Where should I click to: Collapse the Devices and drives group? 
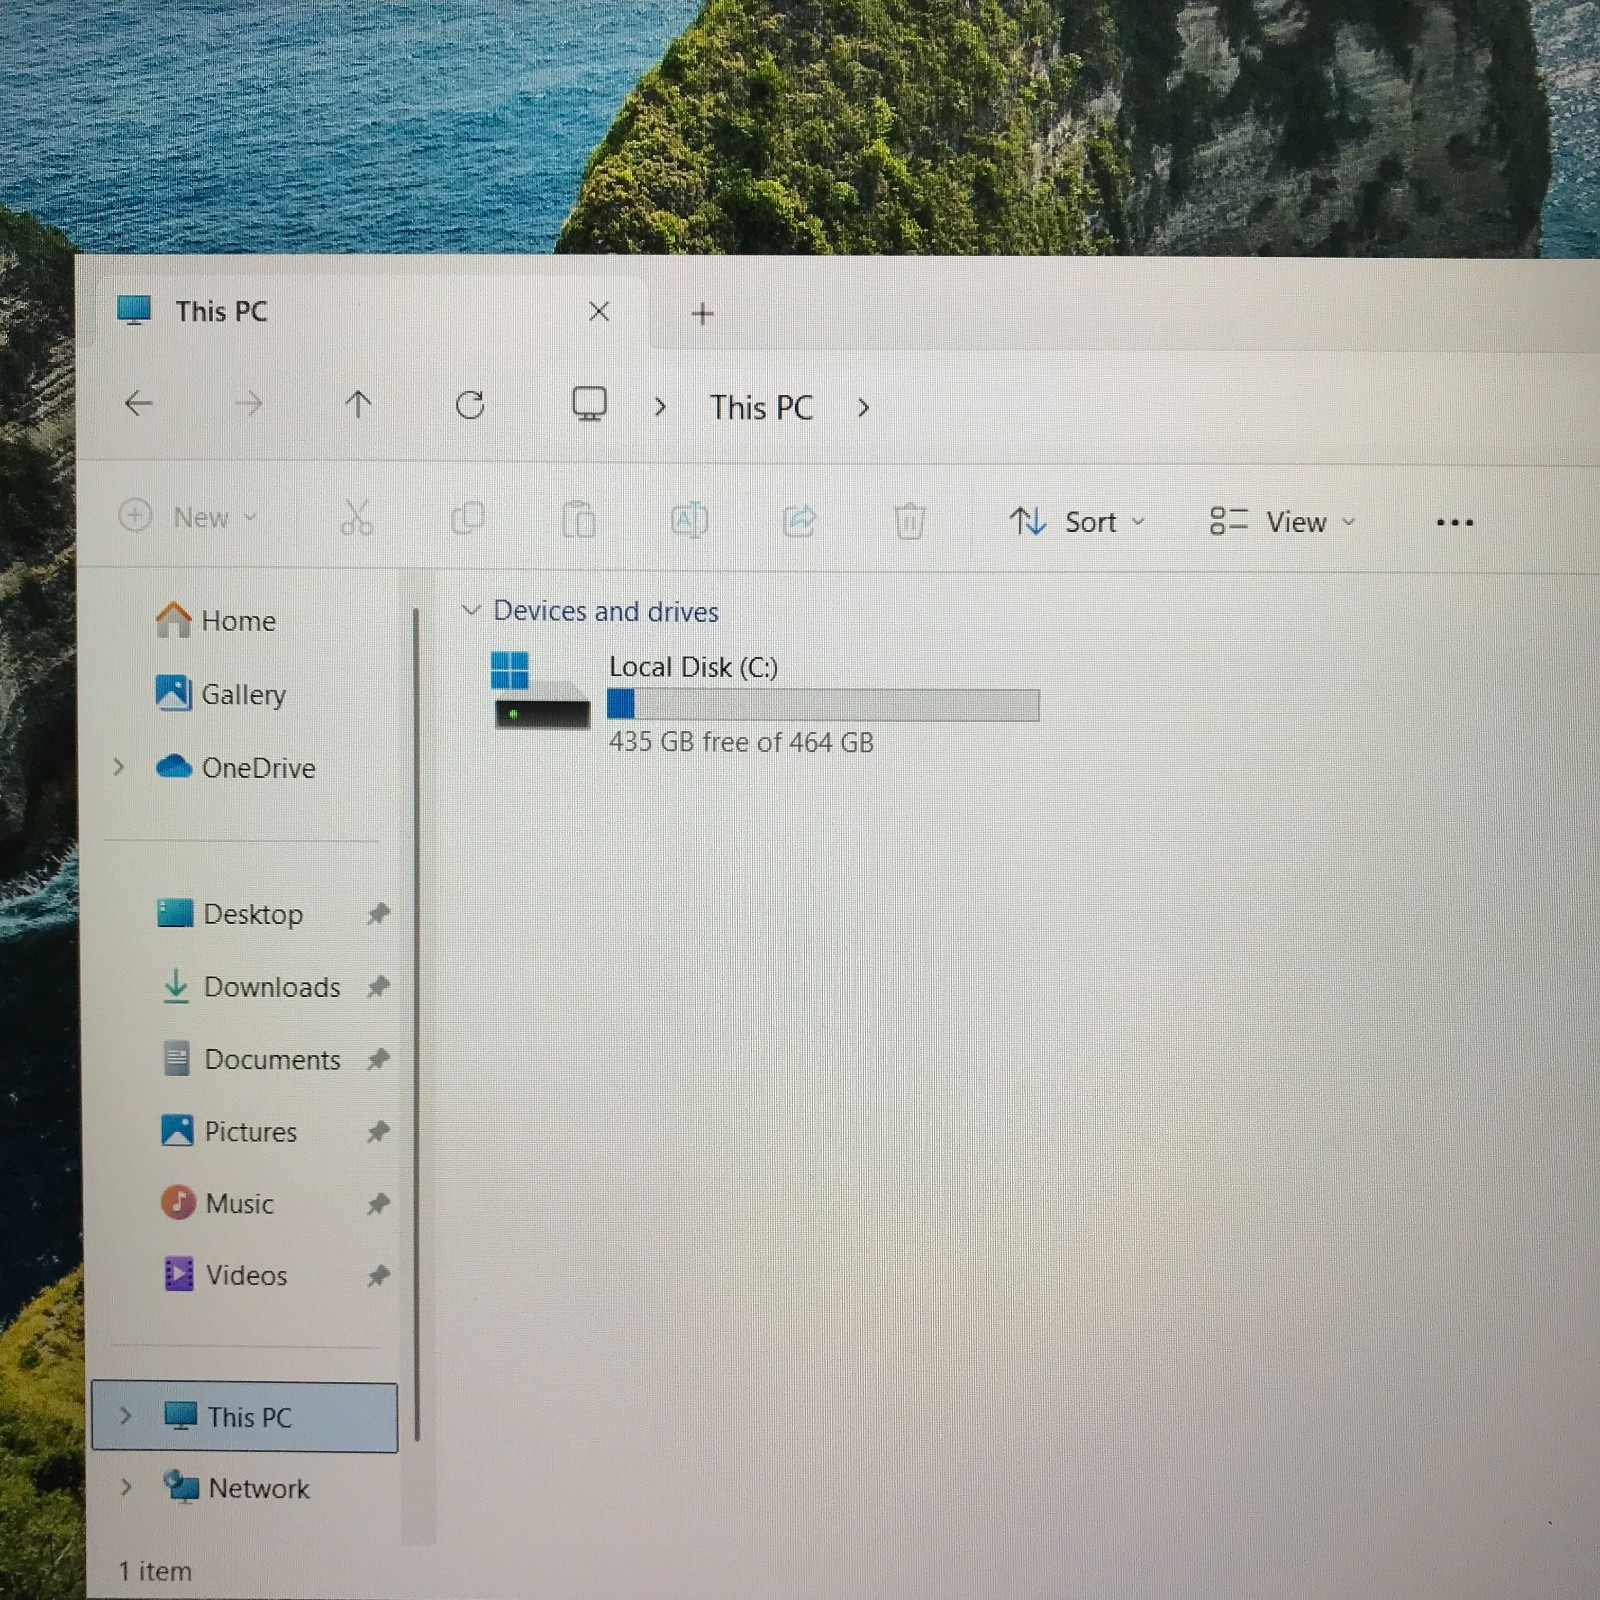pos(471,610)
